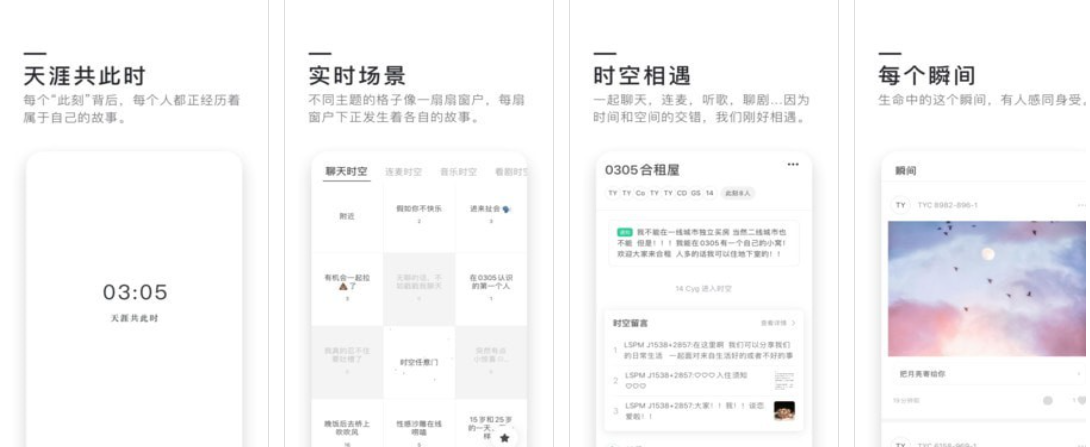Screen dimensions: 1090x447
Task: Click the 时空相遇 headline
Action: click(x=642, y=75)
